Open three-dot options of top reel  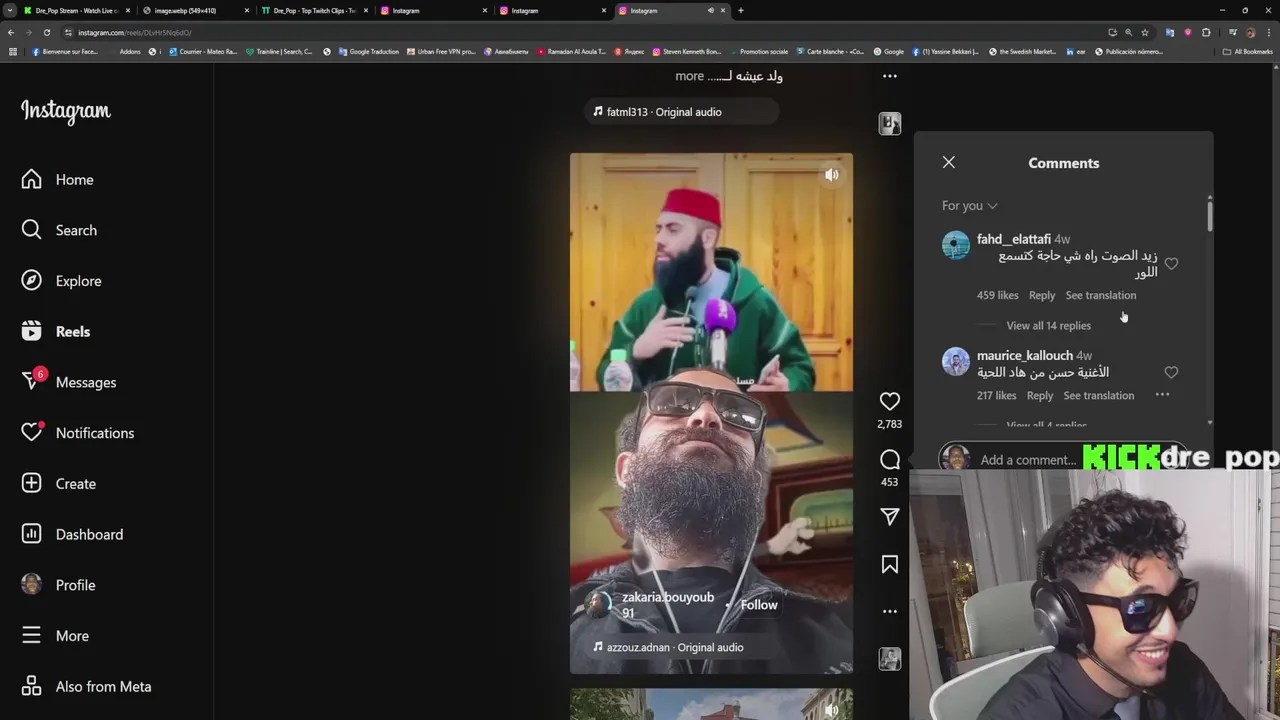click(x=889, y=76)
